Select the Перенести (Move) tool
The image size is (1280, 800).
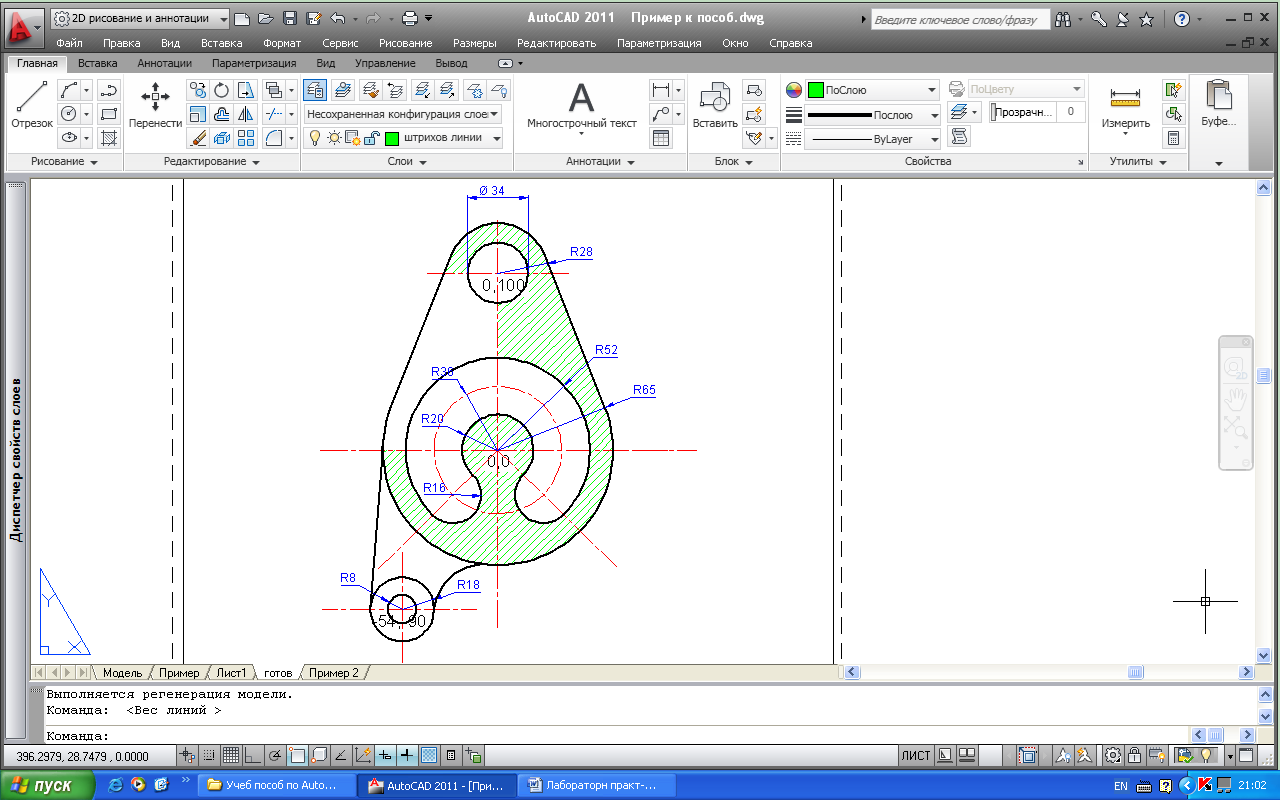click(x=155, y=107)
